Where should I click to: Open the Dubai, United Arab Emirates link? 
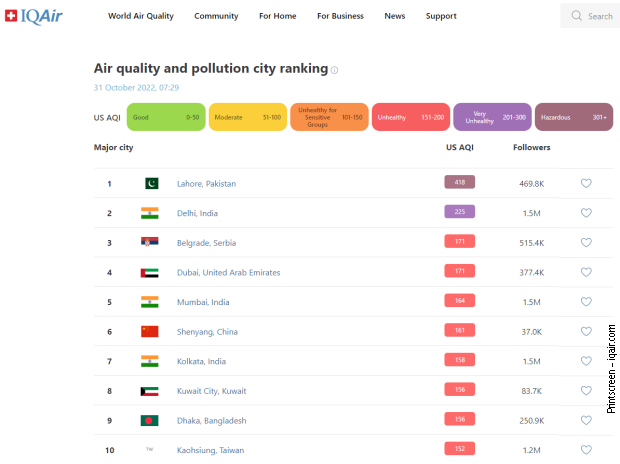tap(229, 273)
